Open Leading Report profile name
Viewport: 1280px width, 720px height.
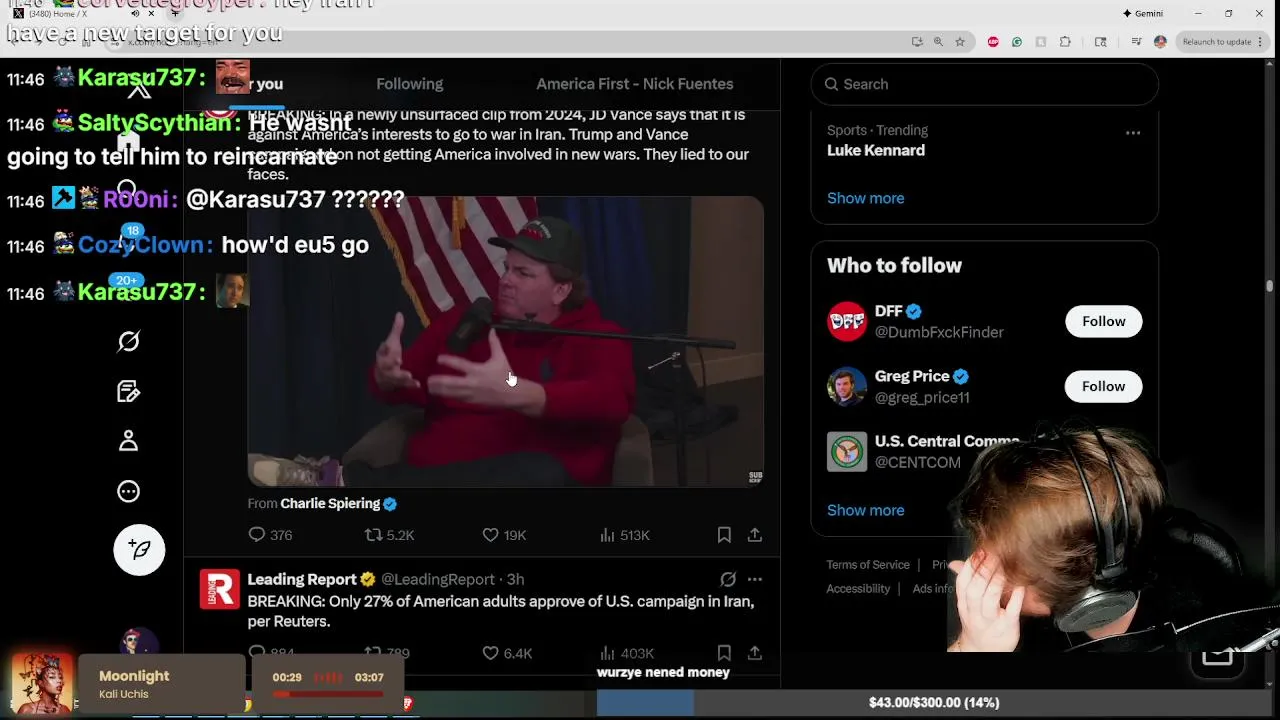[302, 579]
